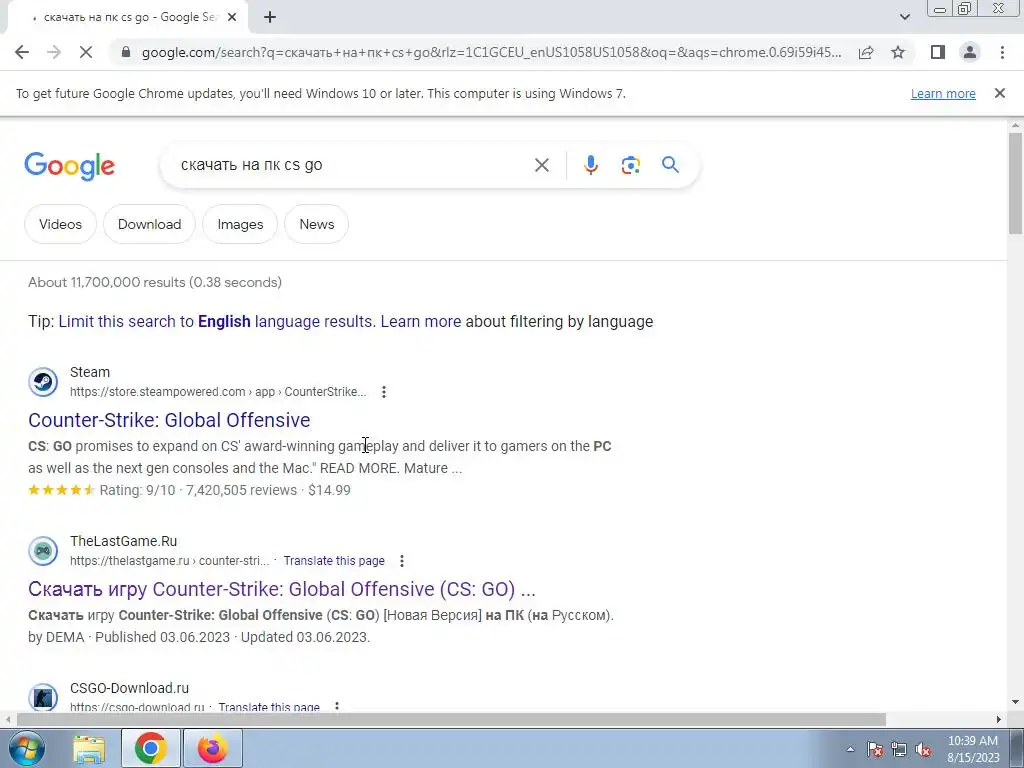
Task: Submit search with magnifying glass icon
Action: (670, 165)
